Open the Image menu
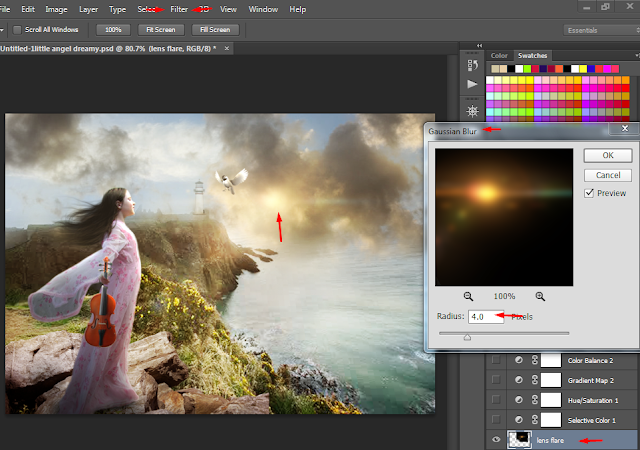This screenshot has height=450, width=640. (56, 9)
